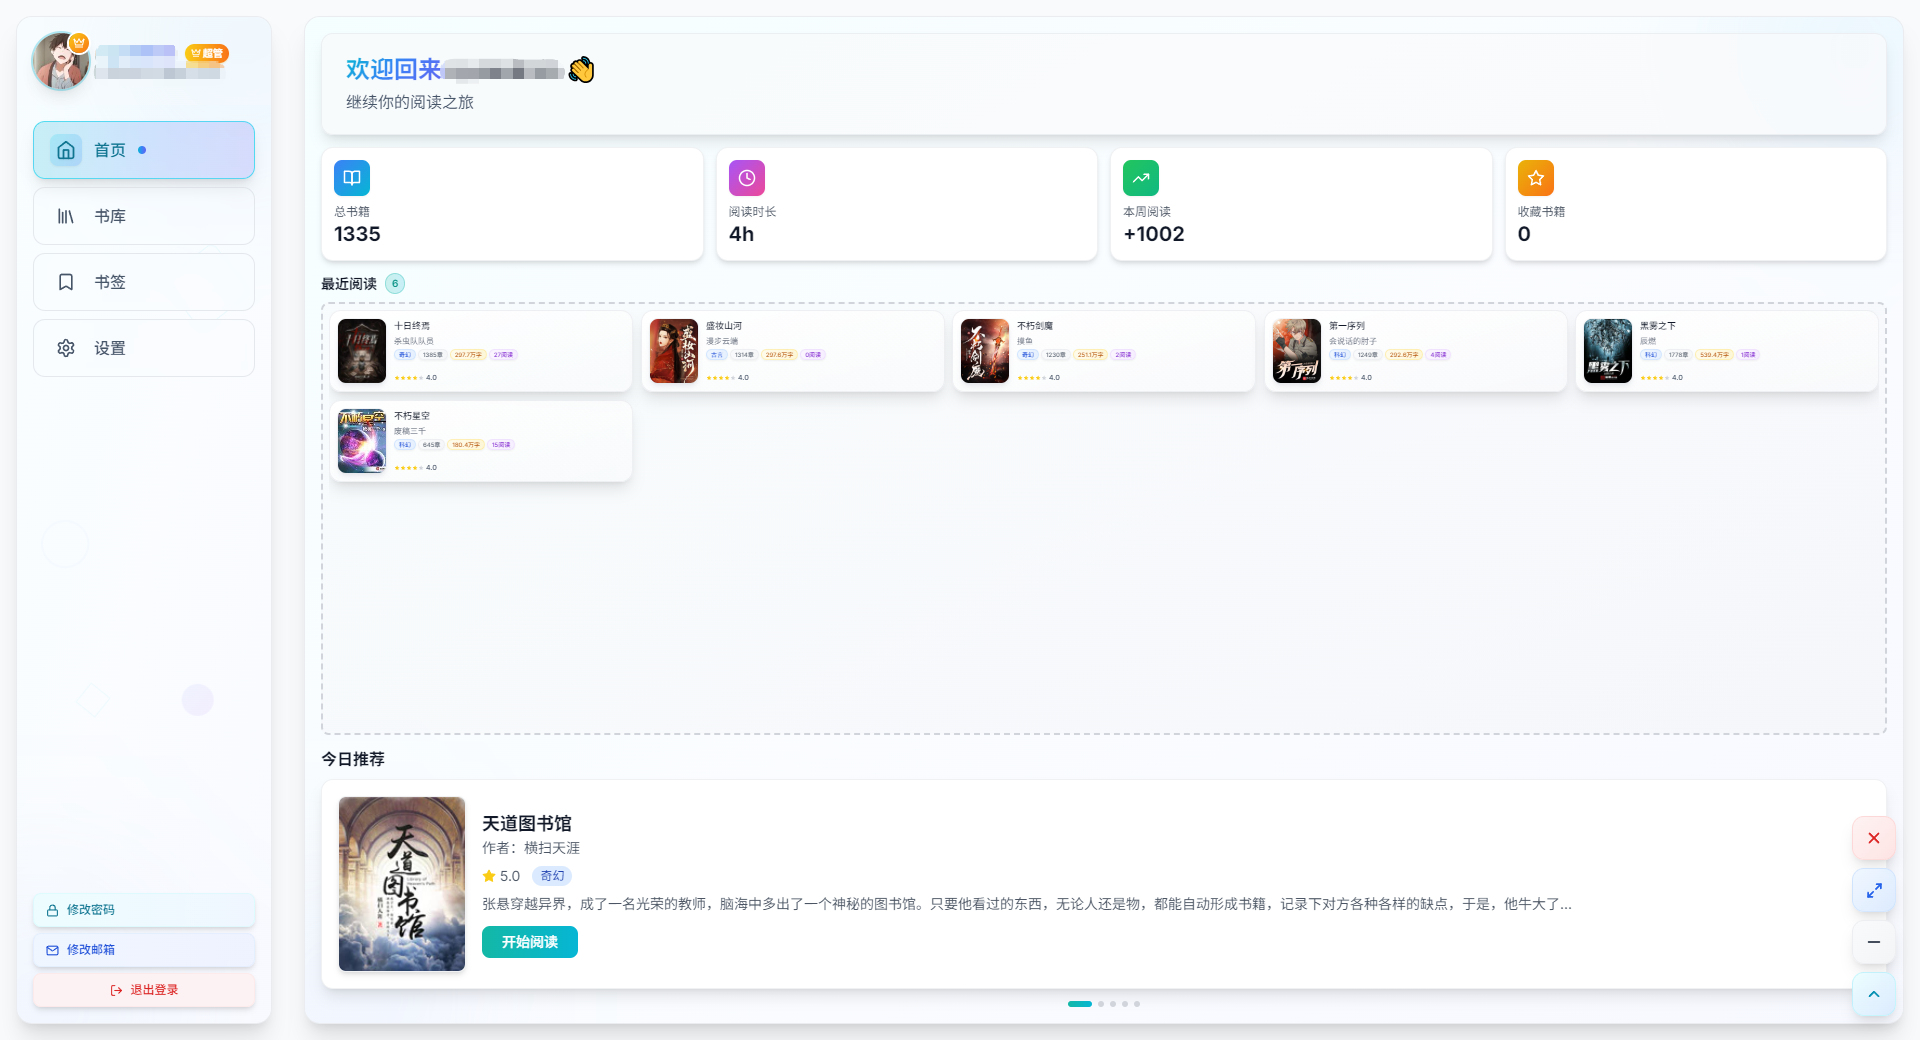Select the second carousel indicator dot
The height and width of the screenshot is (1040, 1920).
point(1101,1004)
